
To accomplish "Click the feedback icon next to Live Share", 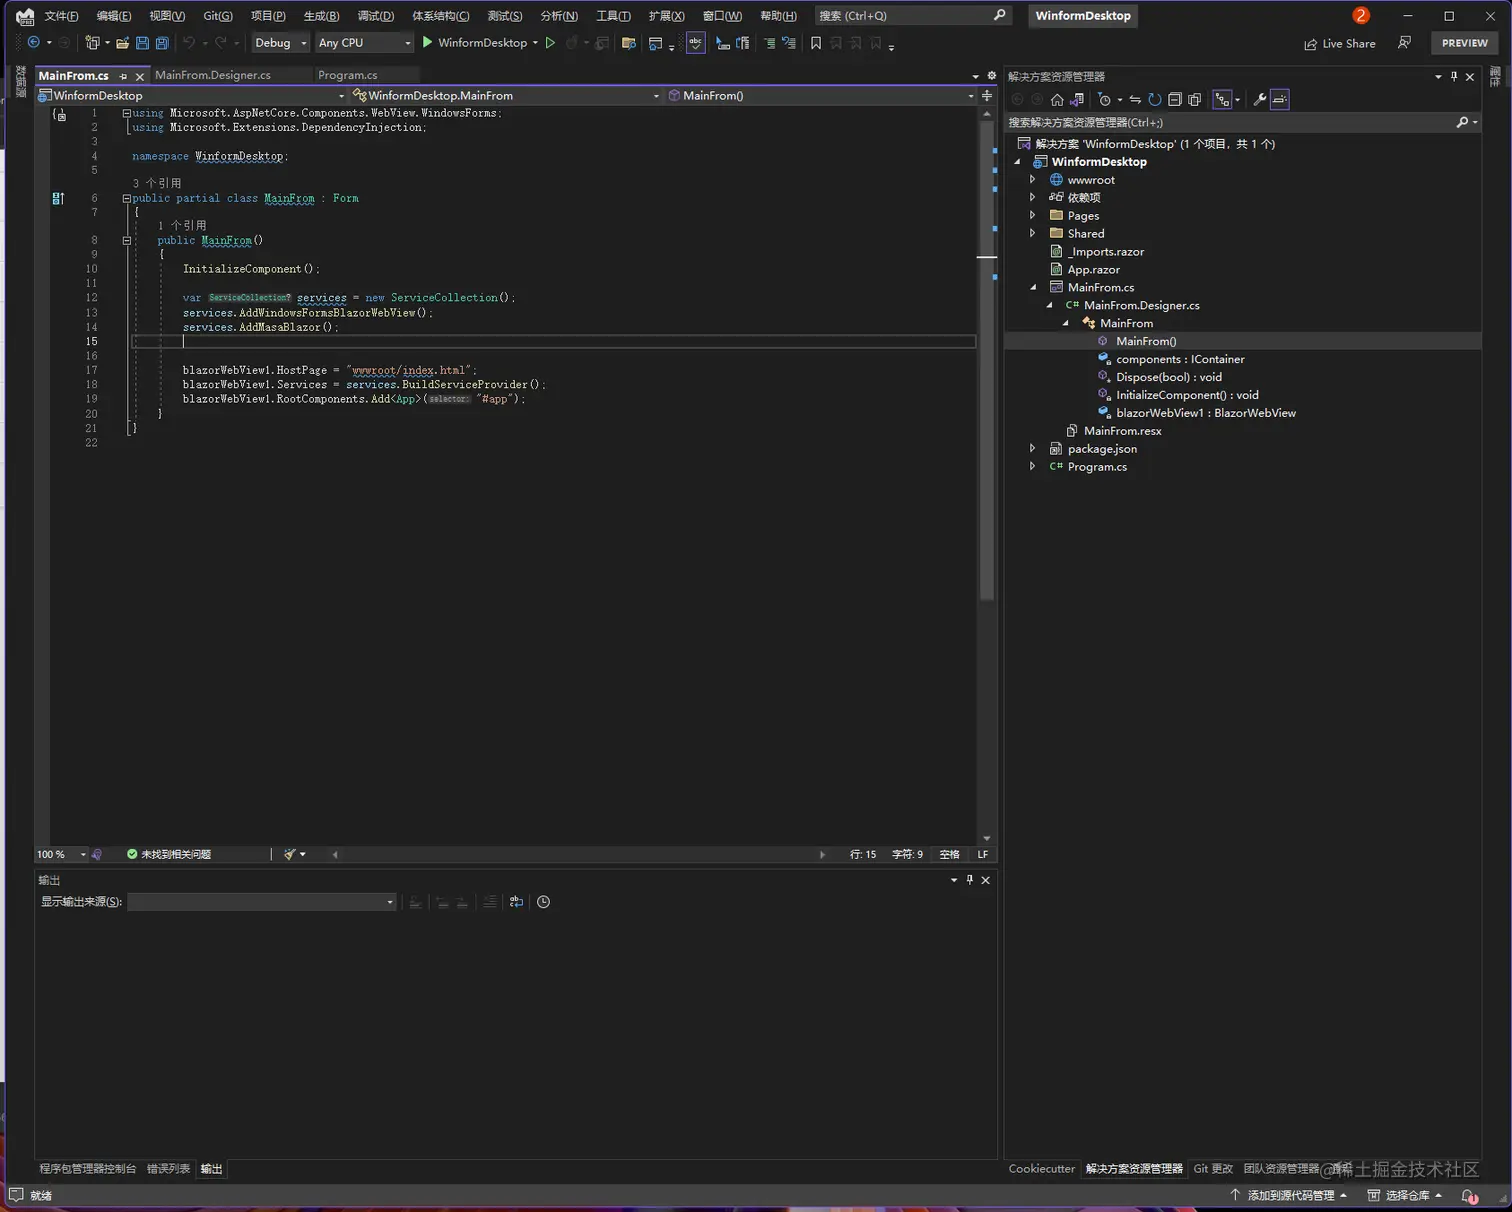I will (x=1405, y=43).
